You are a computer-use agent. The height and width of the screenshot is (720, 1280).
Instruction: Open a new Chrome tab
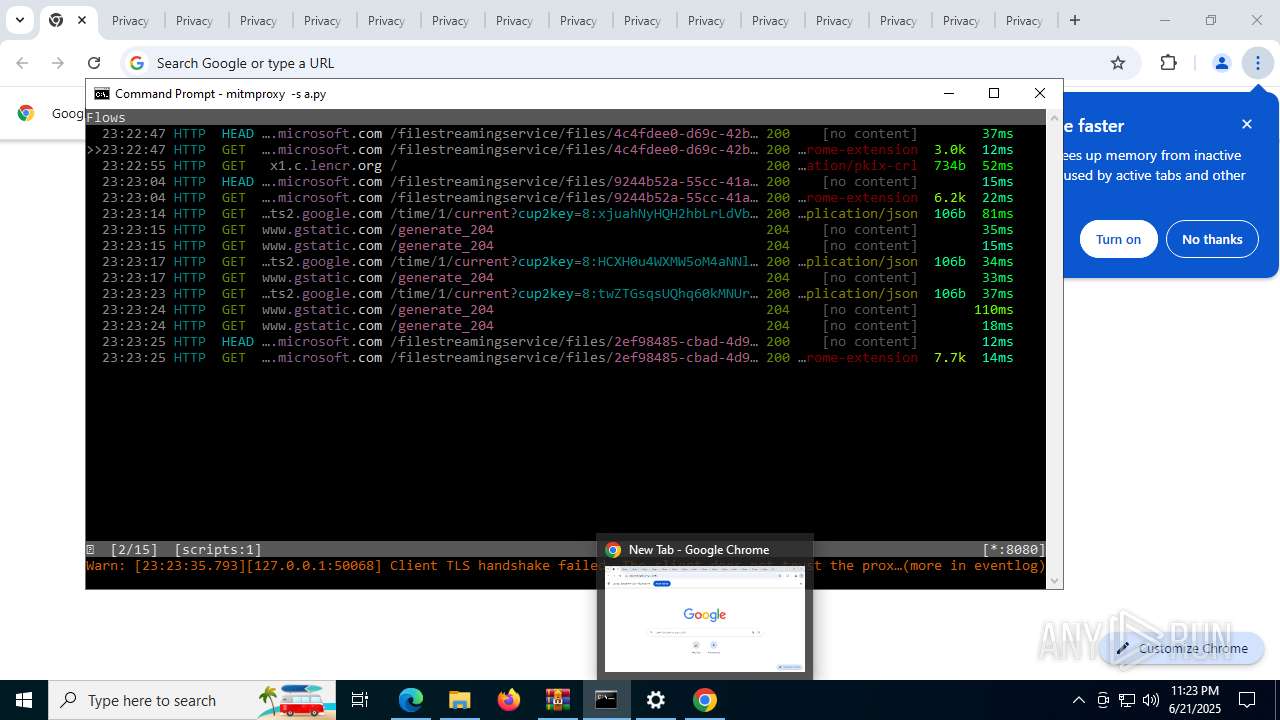(1075, 20)
